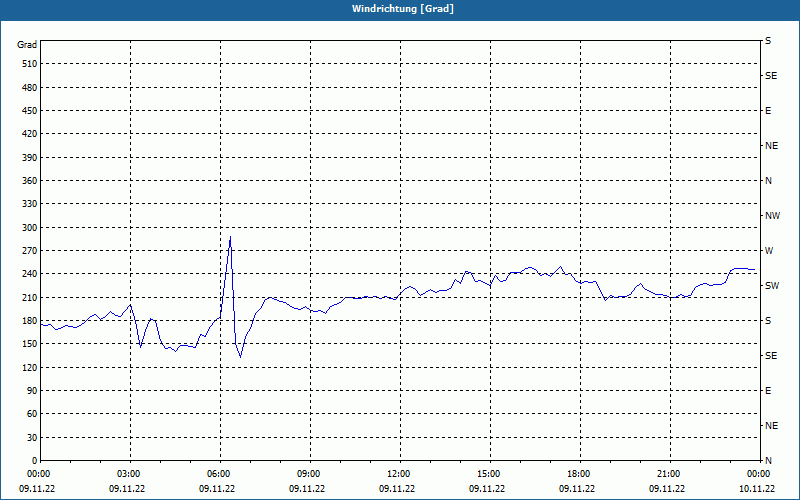The width and height of the screenshot is (800, 500).
Task: Click the 450 y-axis tick label
Action: (x=30, y=111)
